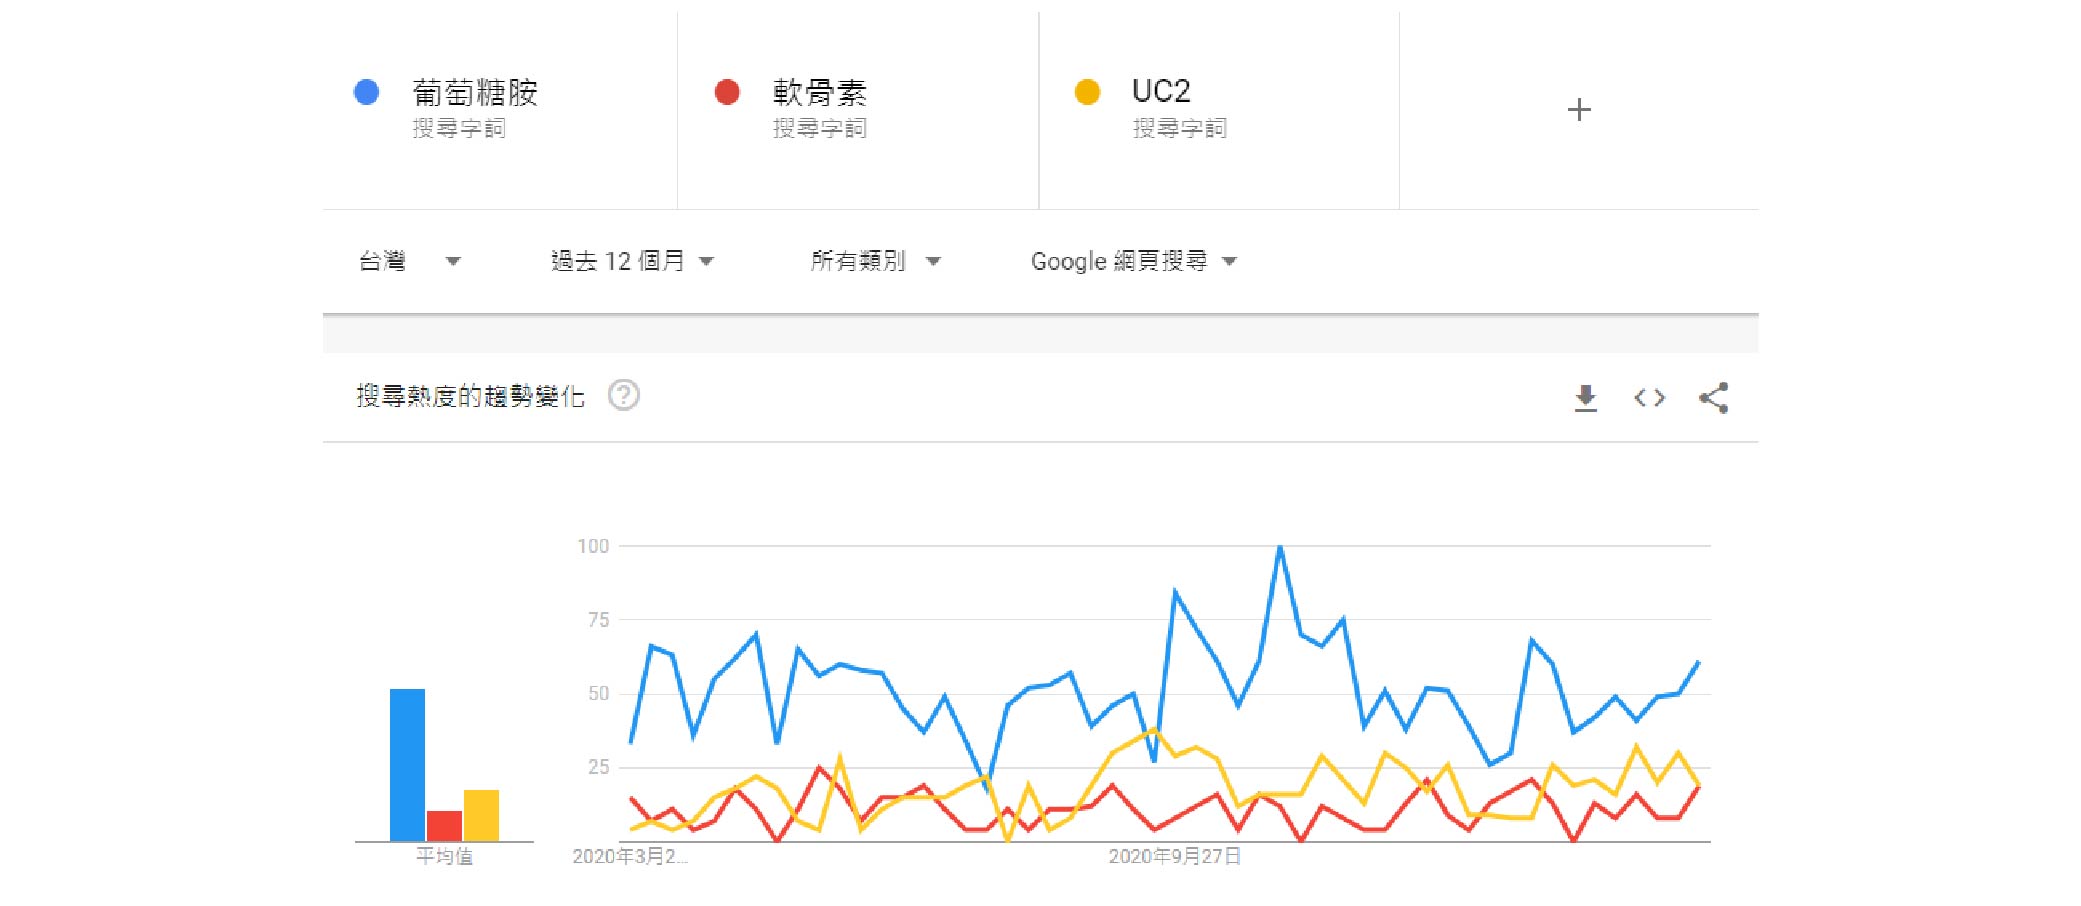Edit the 葡萄糖胺 search term
This screenshot has height=906, width=2081.
tap(475, 92)
